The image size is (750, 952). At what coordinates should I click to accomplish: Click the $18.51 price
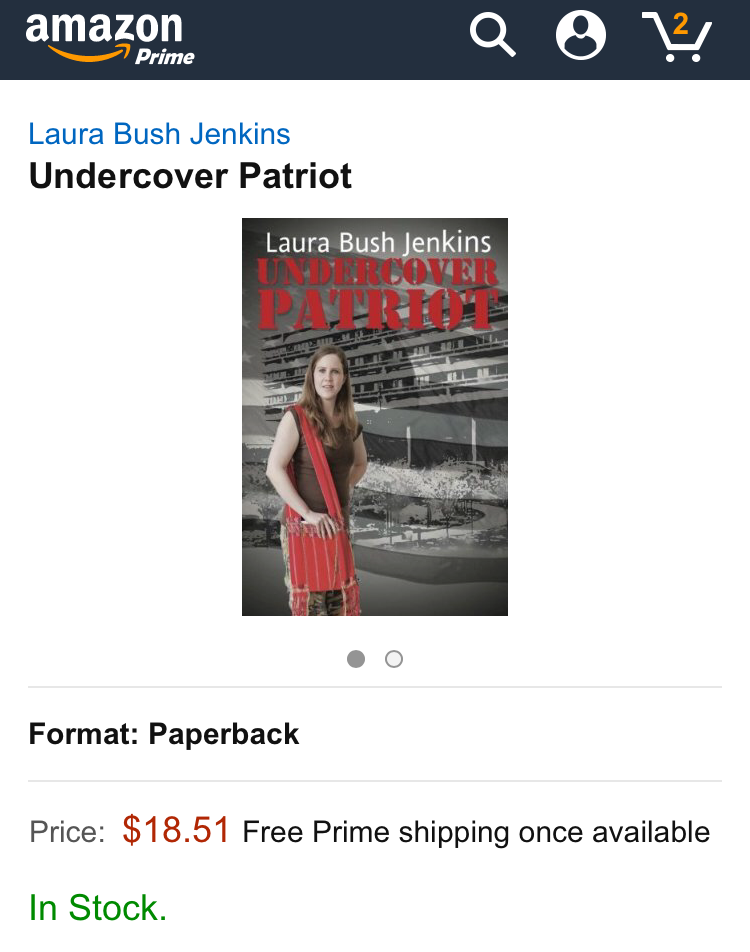click(x=176, y=830)
